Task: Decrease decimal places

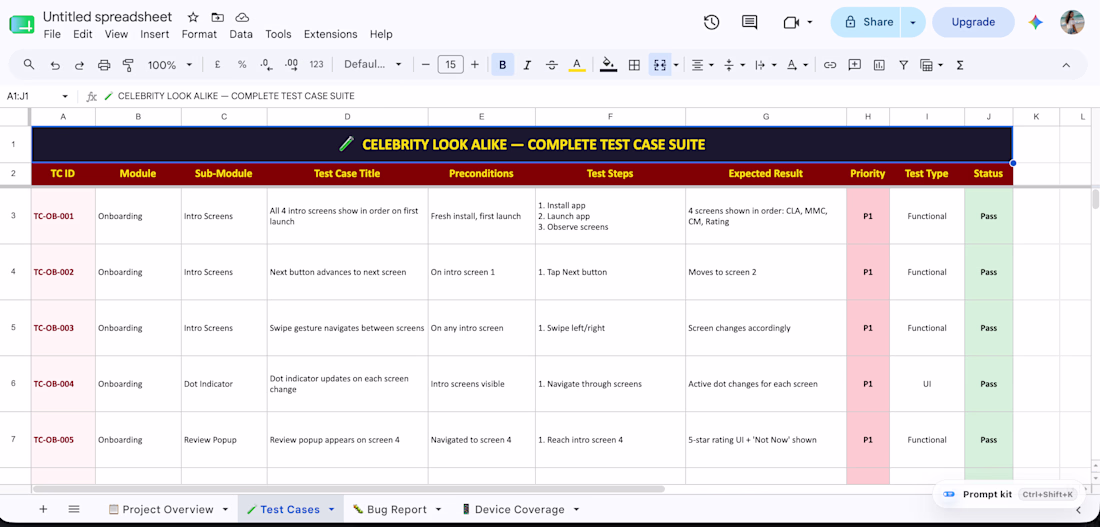Action: pyautogui.click(x=266, y=65)
